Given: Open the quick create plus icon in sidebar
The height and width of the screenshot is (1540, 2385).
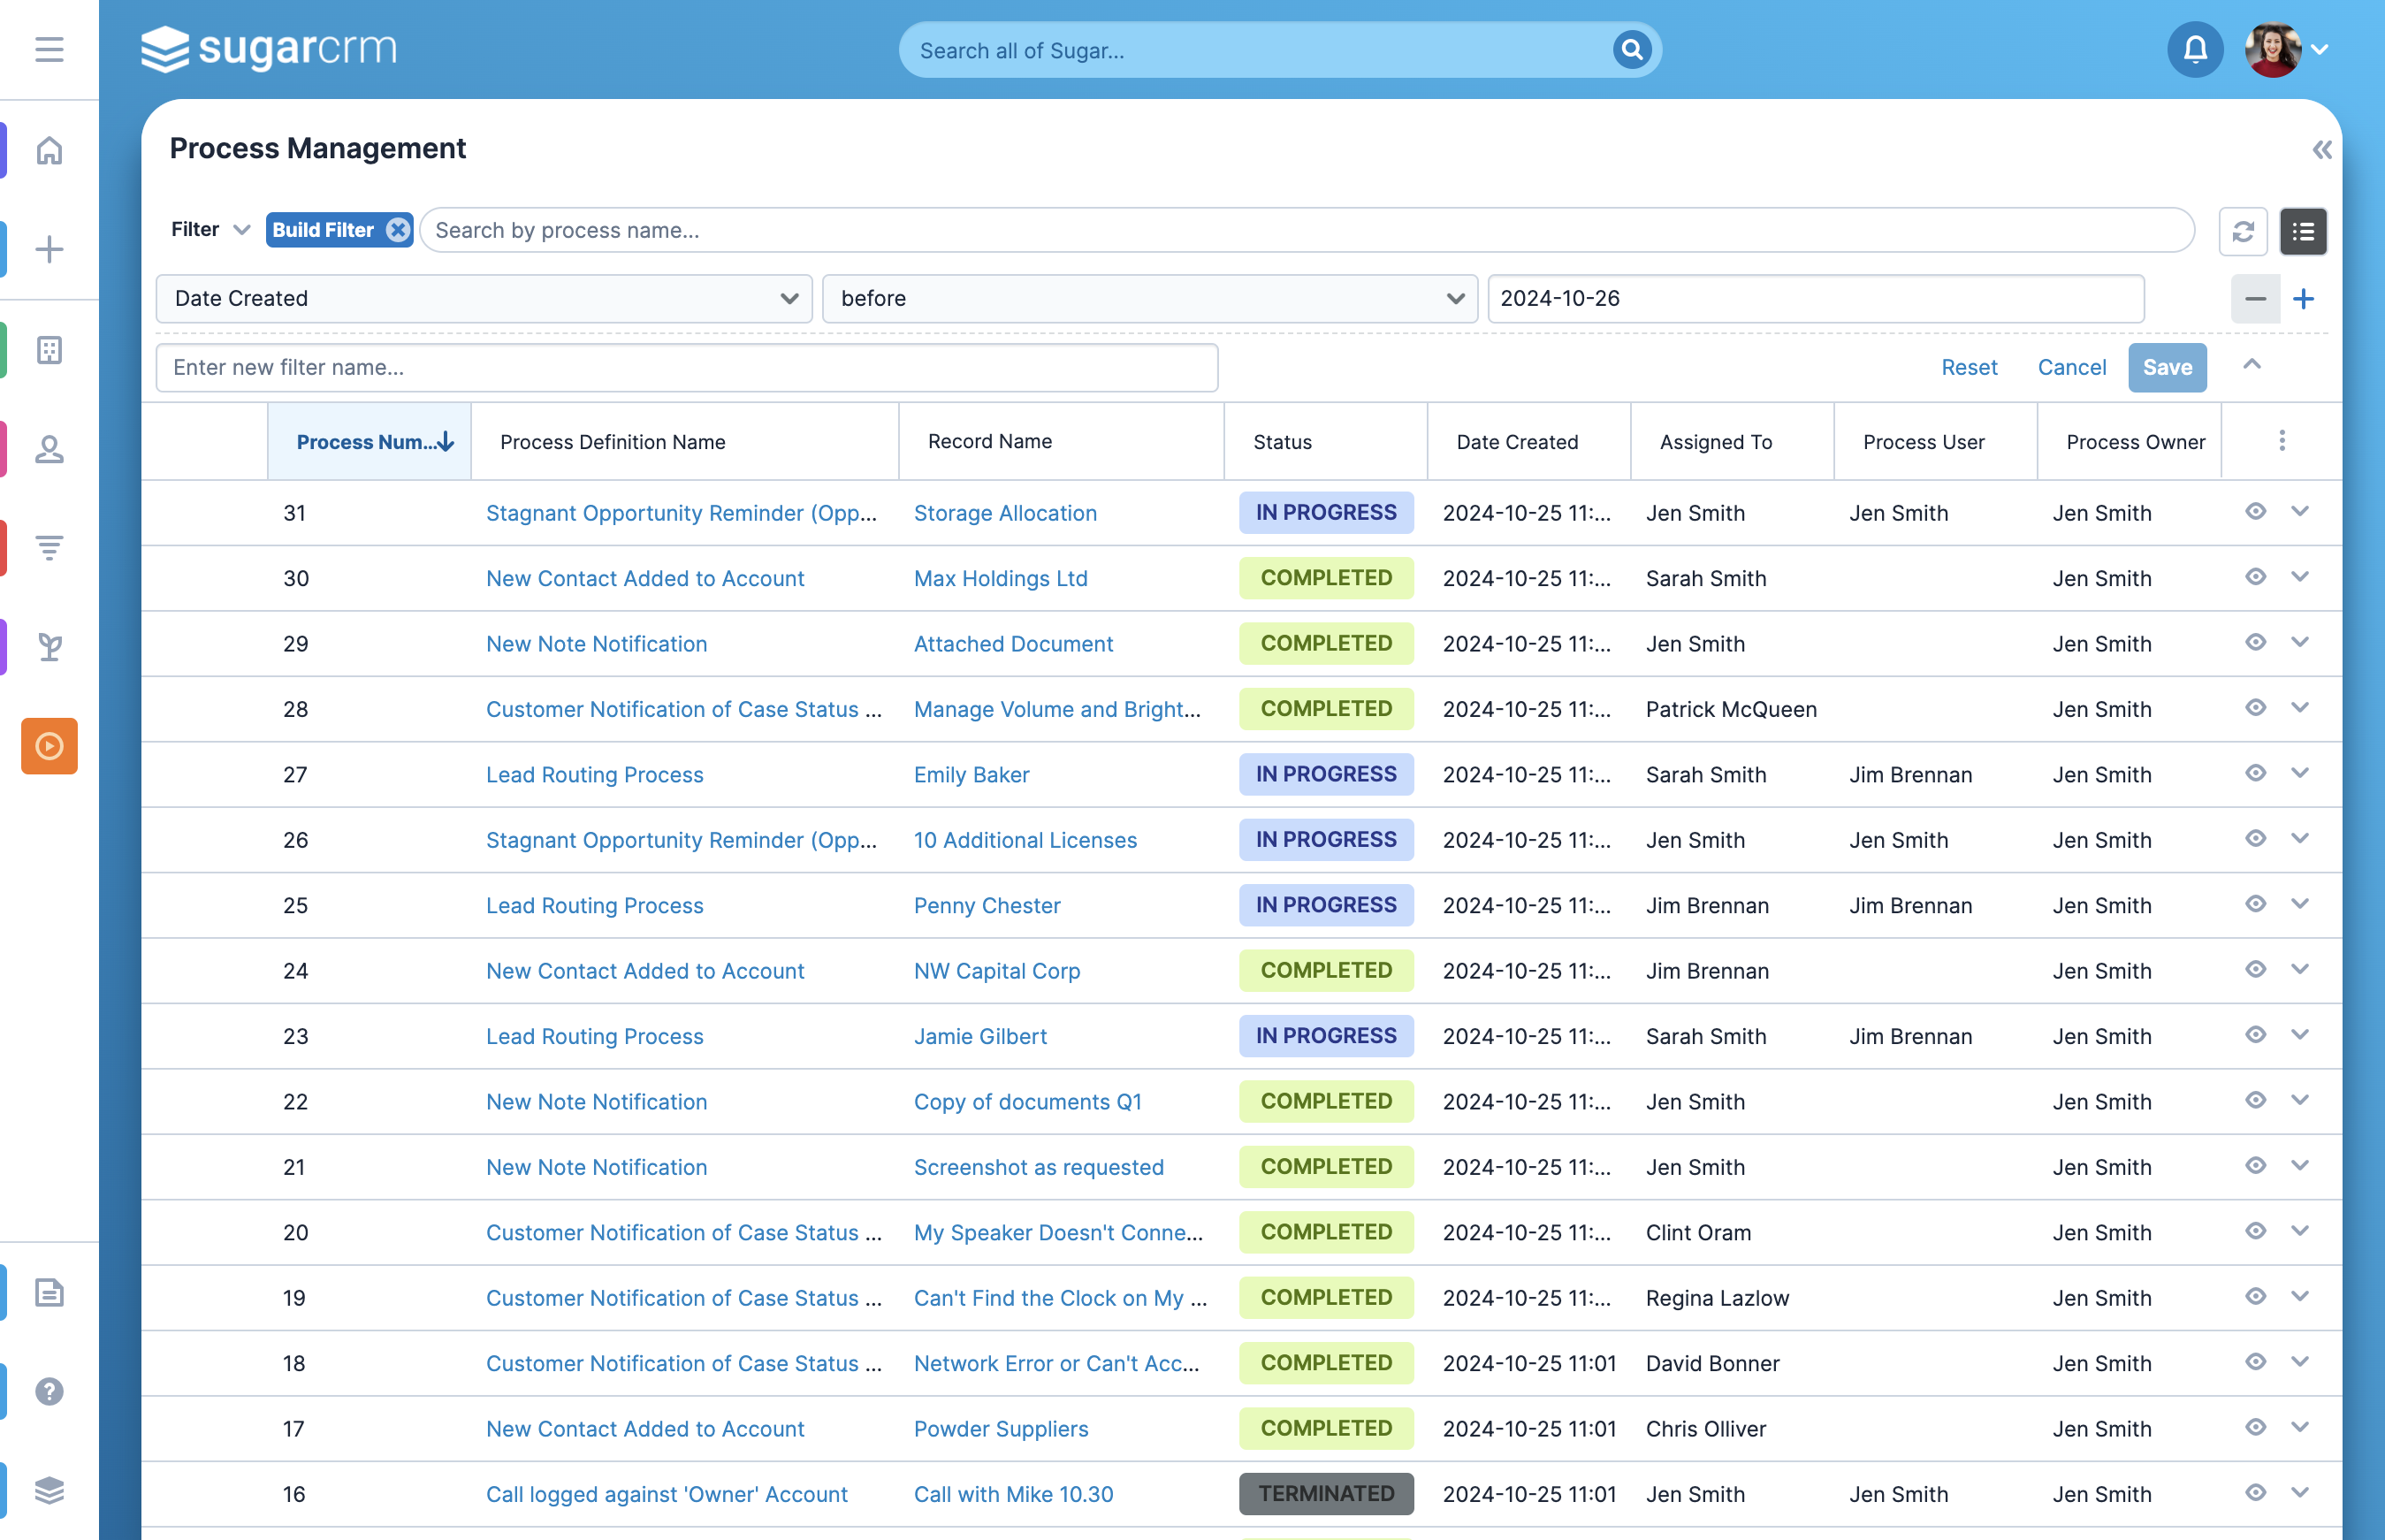Looking at the screenshot, I should pos(49,249).
